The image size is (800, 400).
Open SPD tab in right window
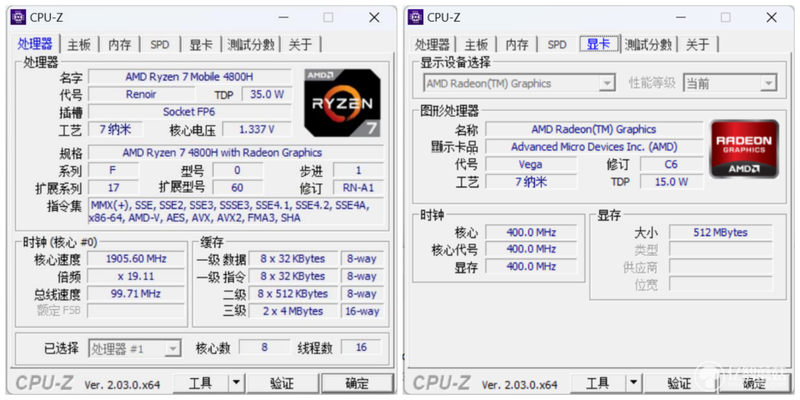tap(557, 45)
